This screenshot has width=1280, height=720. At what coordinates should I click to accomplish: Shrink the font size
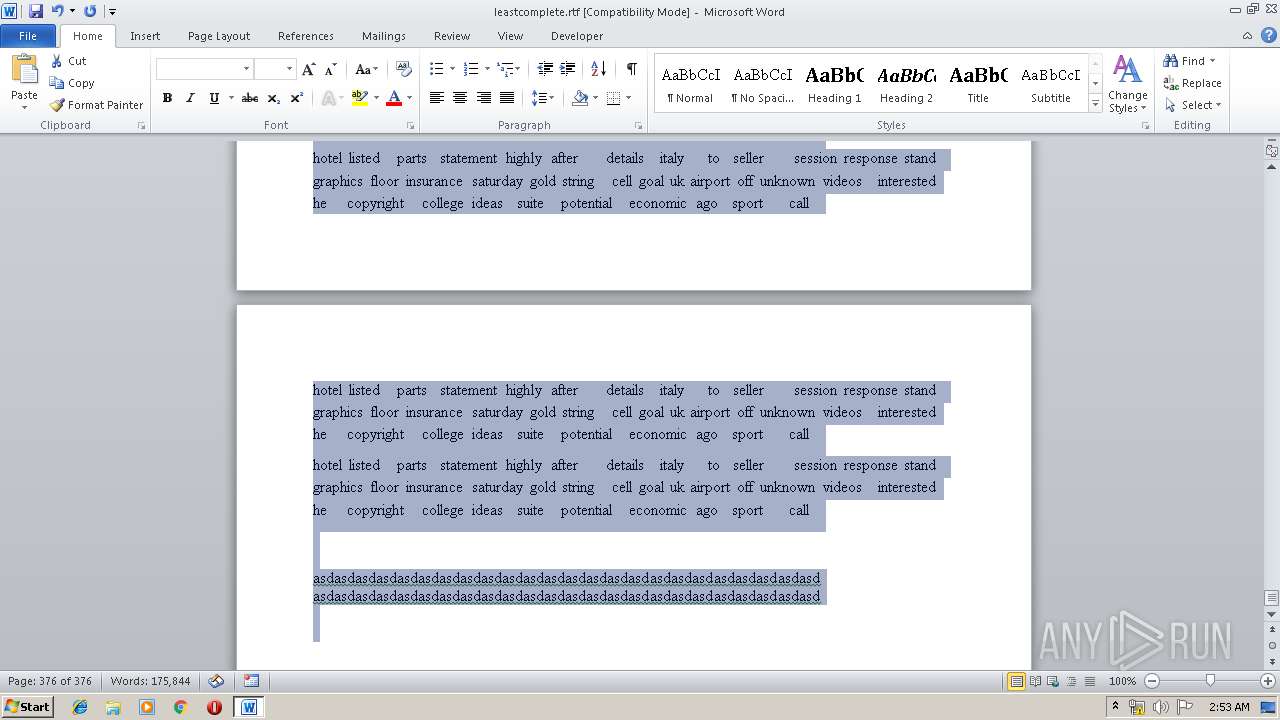pos(330,69)
